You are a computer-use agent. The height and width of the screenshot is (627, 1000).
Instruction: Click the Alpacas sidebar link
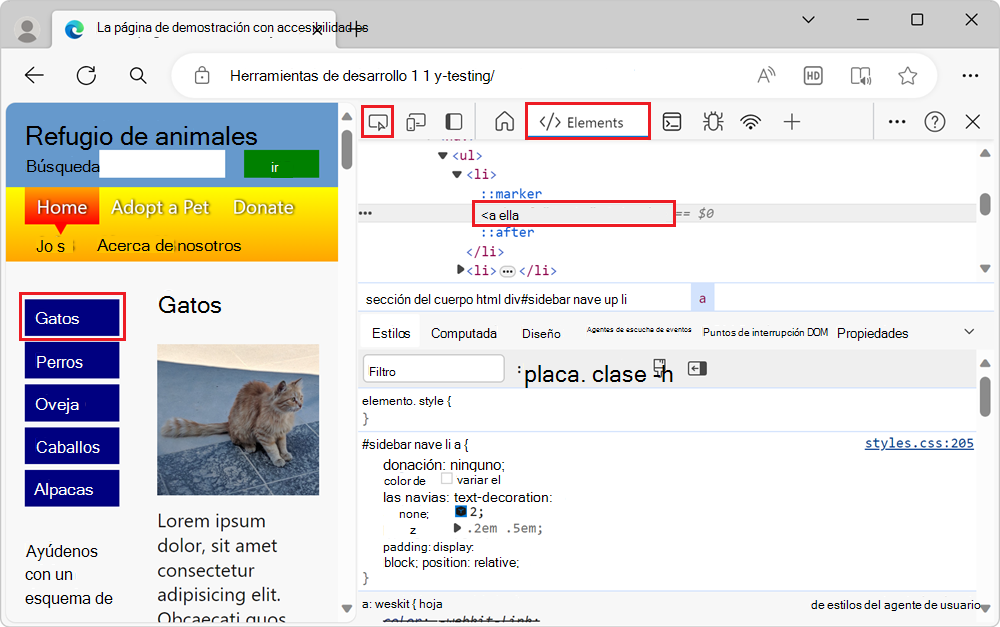coord(72,489)
